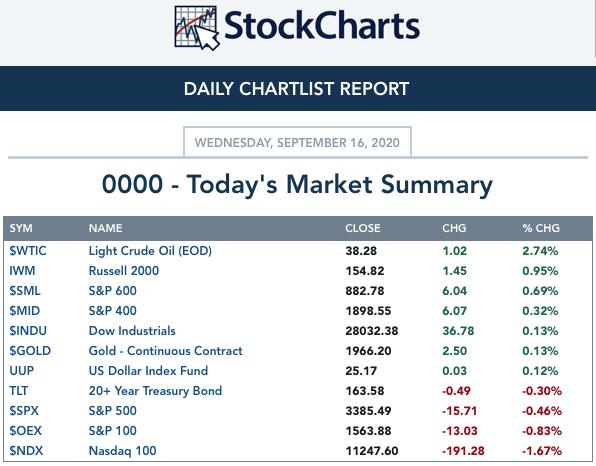This screenshot has width=596, height=466.
Task: Click the StockCharts wordmark text
Action: pyautogui.click(x=322, y=25)
